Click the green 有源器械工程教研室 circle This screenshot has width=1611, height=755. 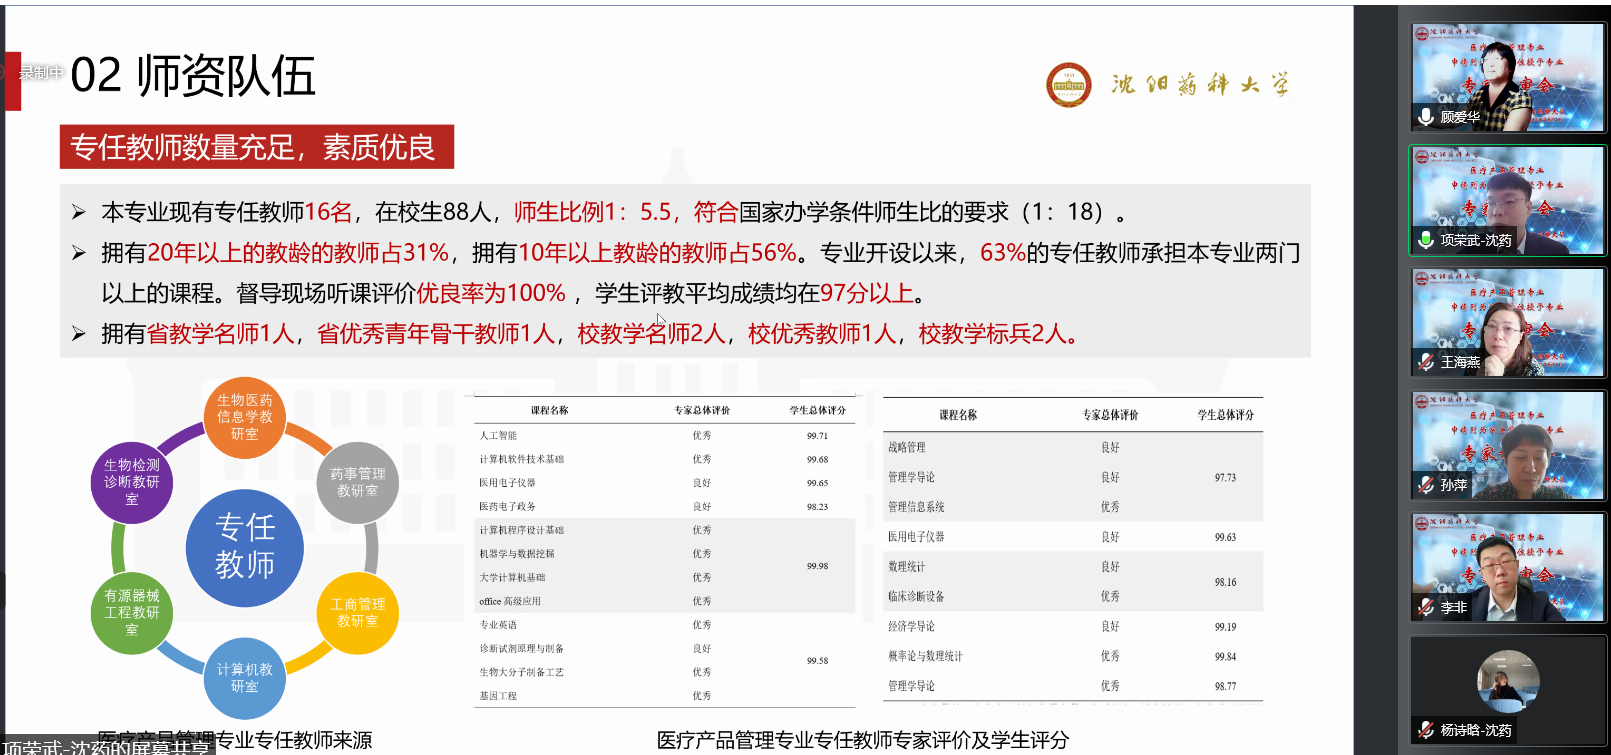point(132,612)
